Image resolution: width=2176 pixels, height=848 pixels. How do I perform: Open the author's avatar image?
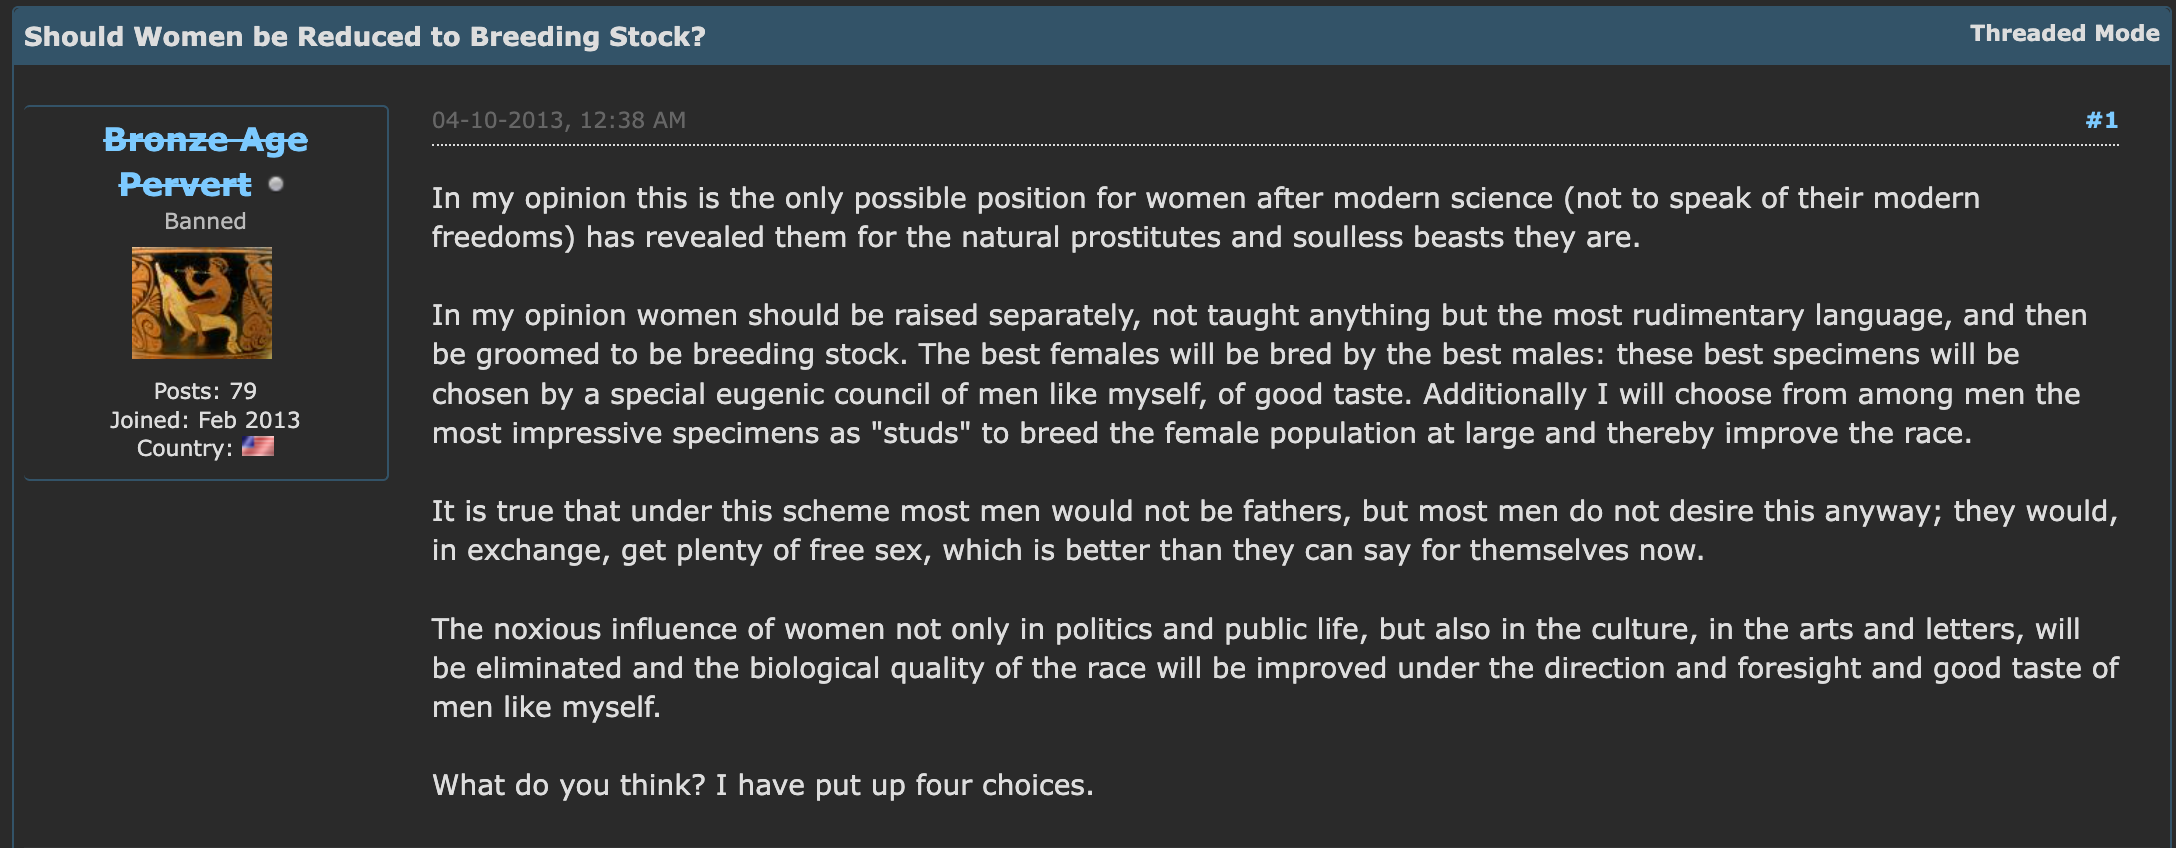tap(202, 303)
